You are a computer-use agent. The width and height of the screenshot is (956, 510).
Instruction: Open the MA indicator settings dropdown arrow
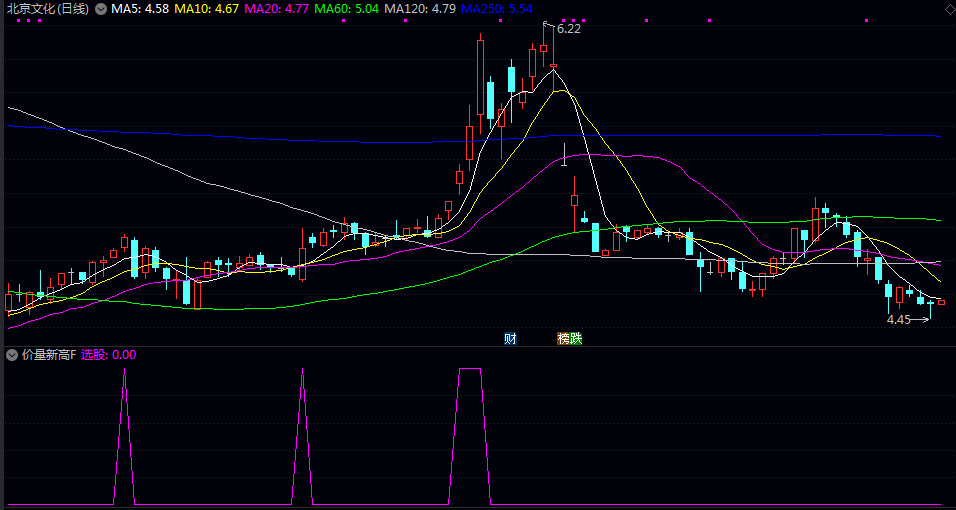(x=100, y=9)
